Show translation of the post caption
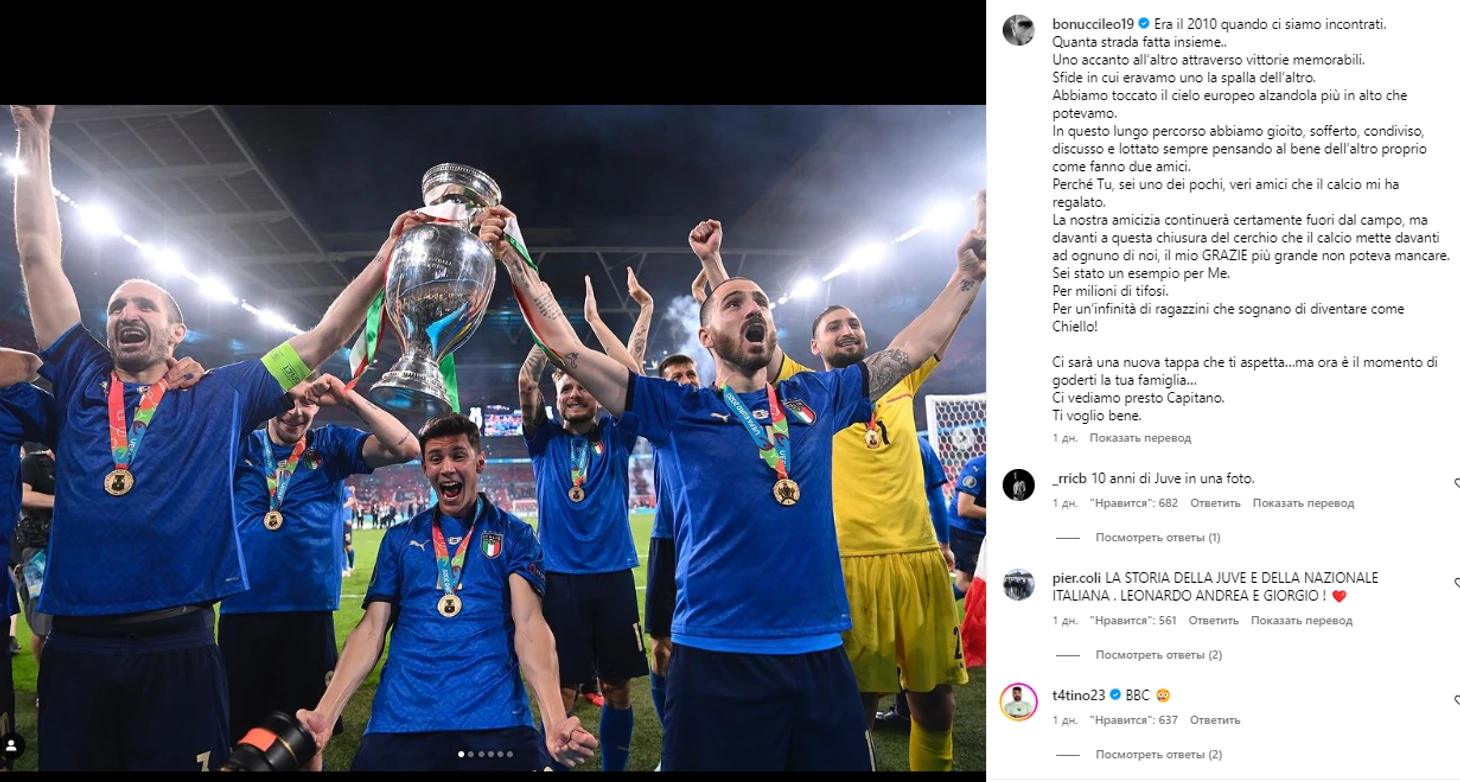The height and width of the screenshot is (782, 1460). pos(1140,438)
